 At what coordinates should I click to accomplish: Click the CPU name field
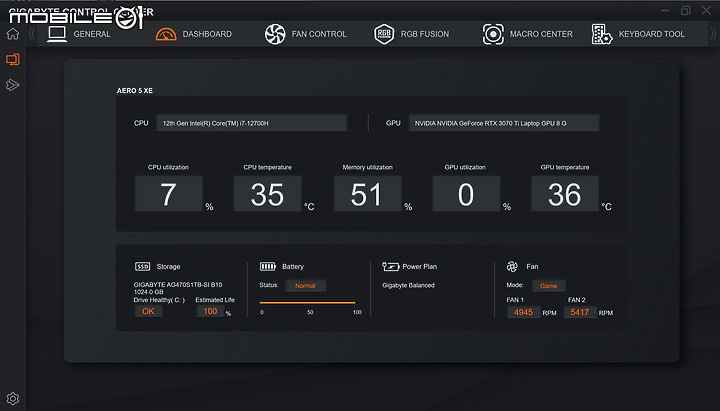coord(252,123)
